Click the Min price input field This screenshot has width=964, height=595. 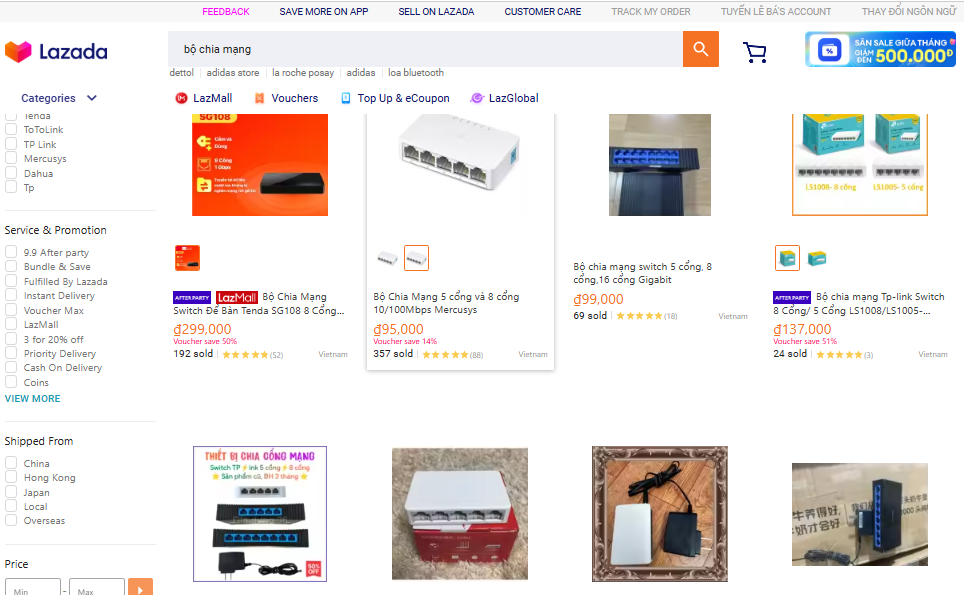point(33,588)
